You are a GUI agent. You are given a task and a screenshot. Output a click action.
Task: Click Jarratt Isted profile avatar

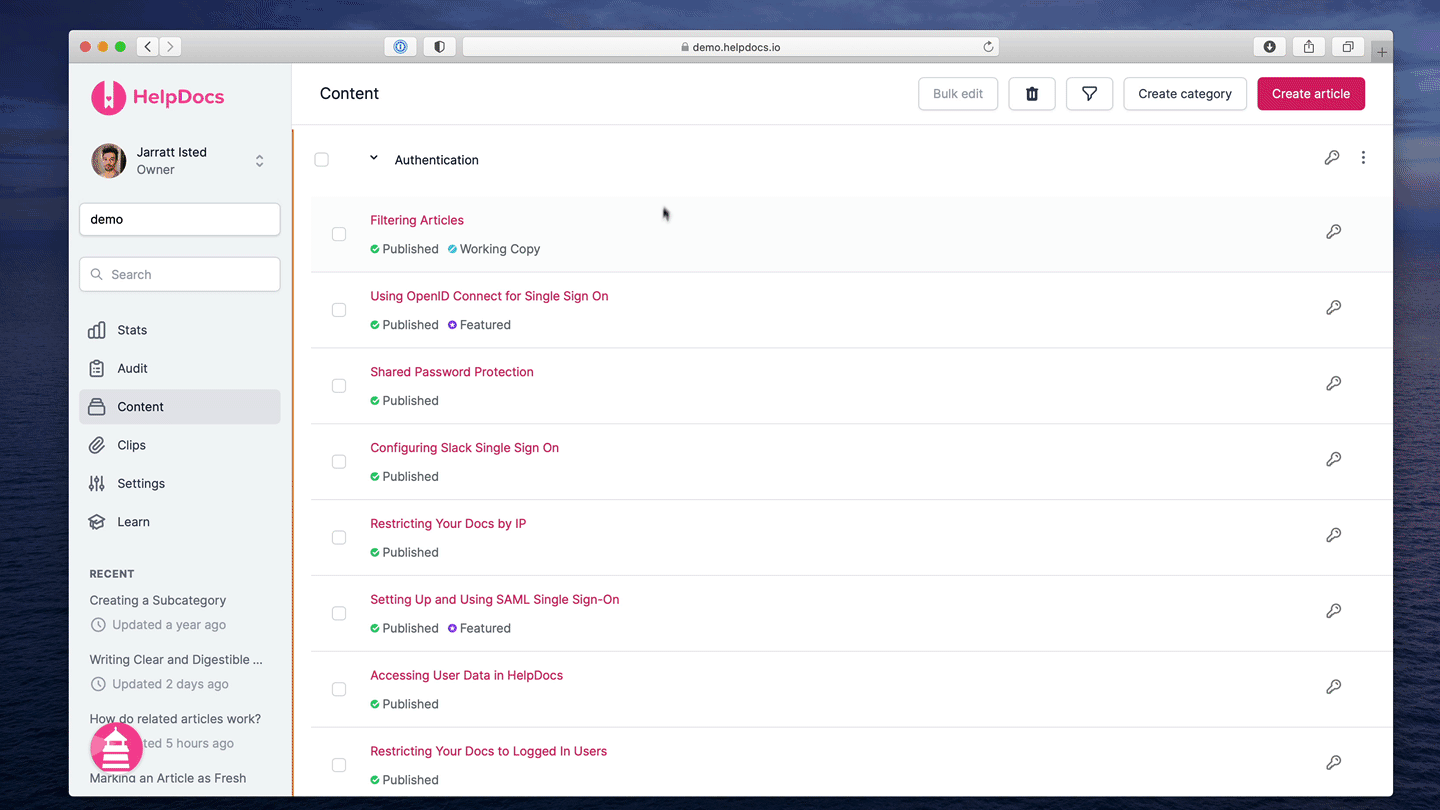click(109, 161)
